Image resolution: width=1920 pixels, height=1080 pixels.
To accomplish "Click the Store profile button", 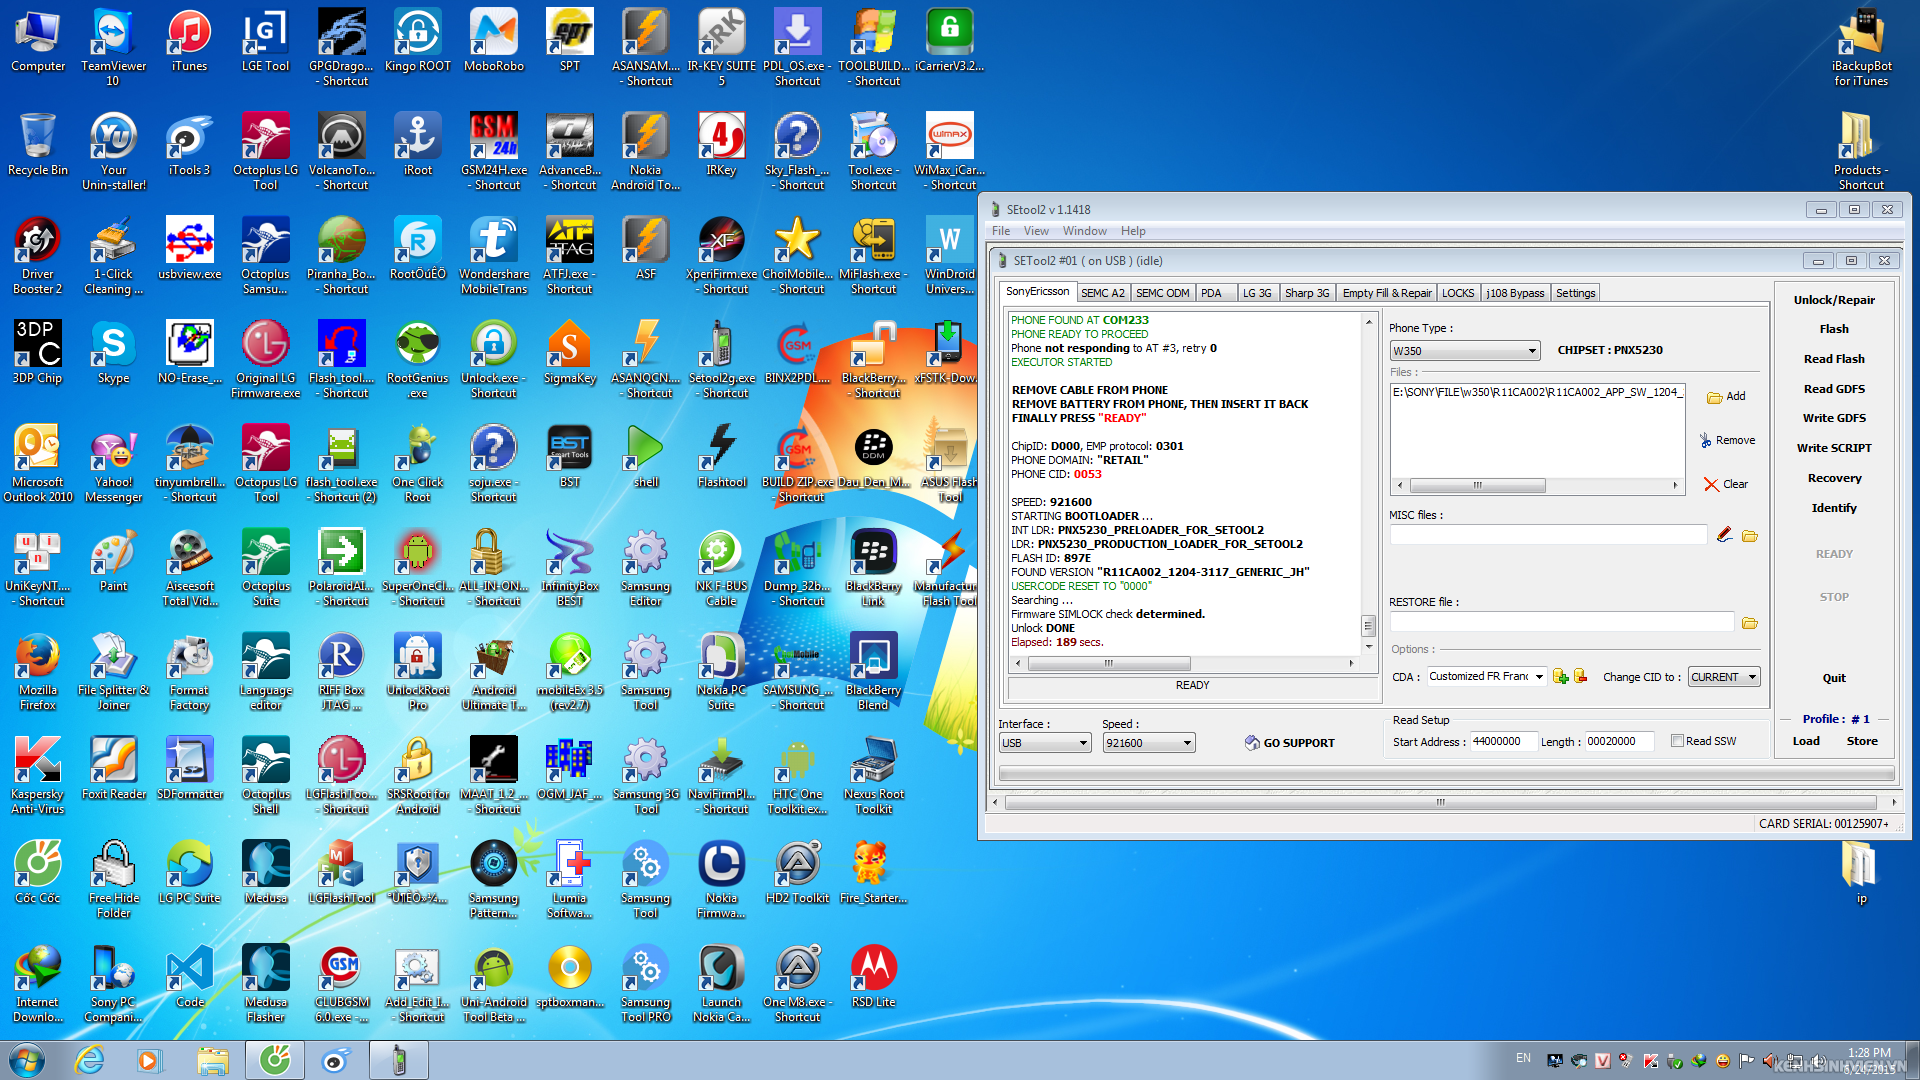I will (1862, 741).
